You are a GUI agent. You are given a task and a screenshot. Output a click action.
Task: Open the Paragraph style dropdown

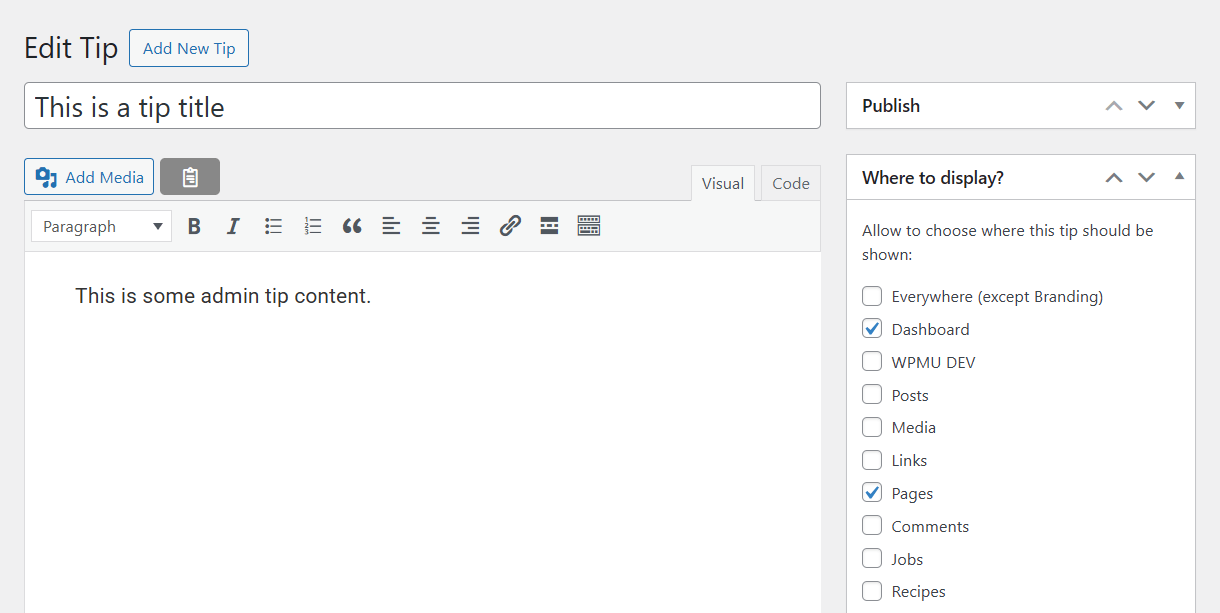pos(100,226)
